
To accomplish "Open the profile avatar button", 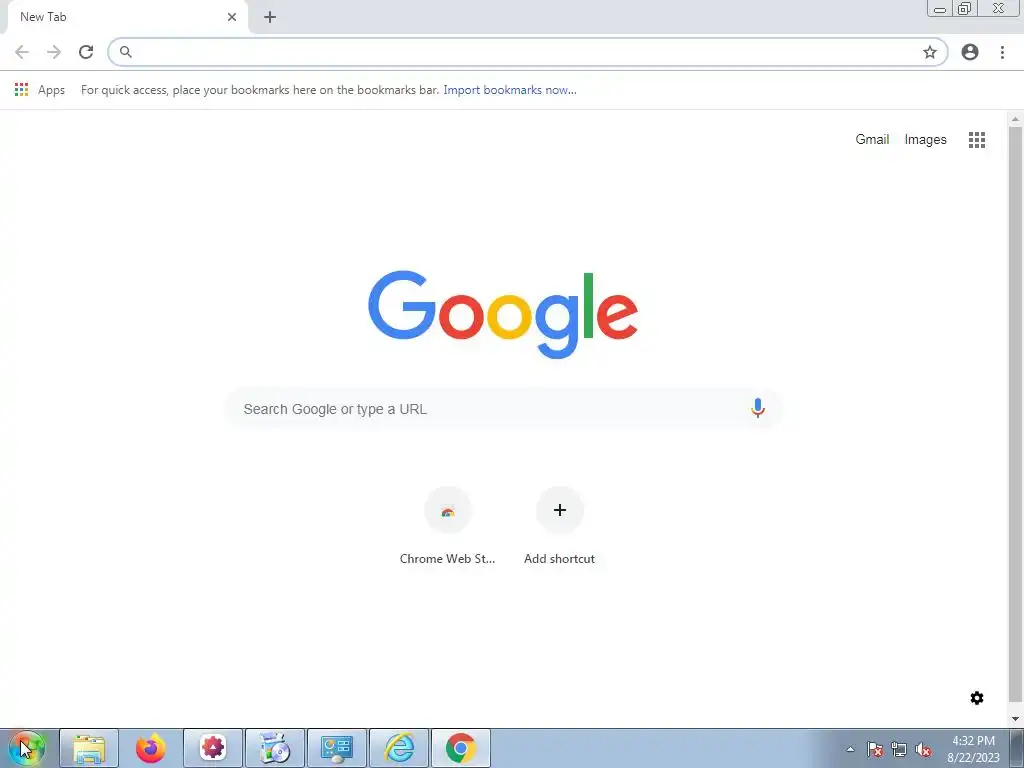I will click(x=970, y=52).
